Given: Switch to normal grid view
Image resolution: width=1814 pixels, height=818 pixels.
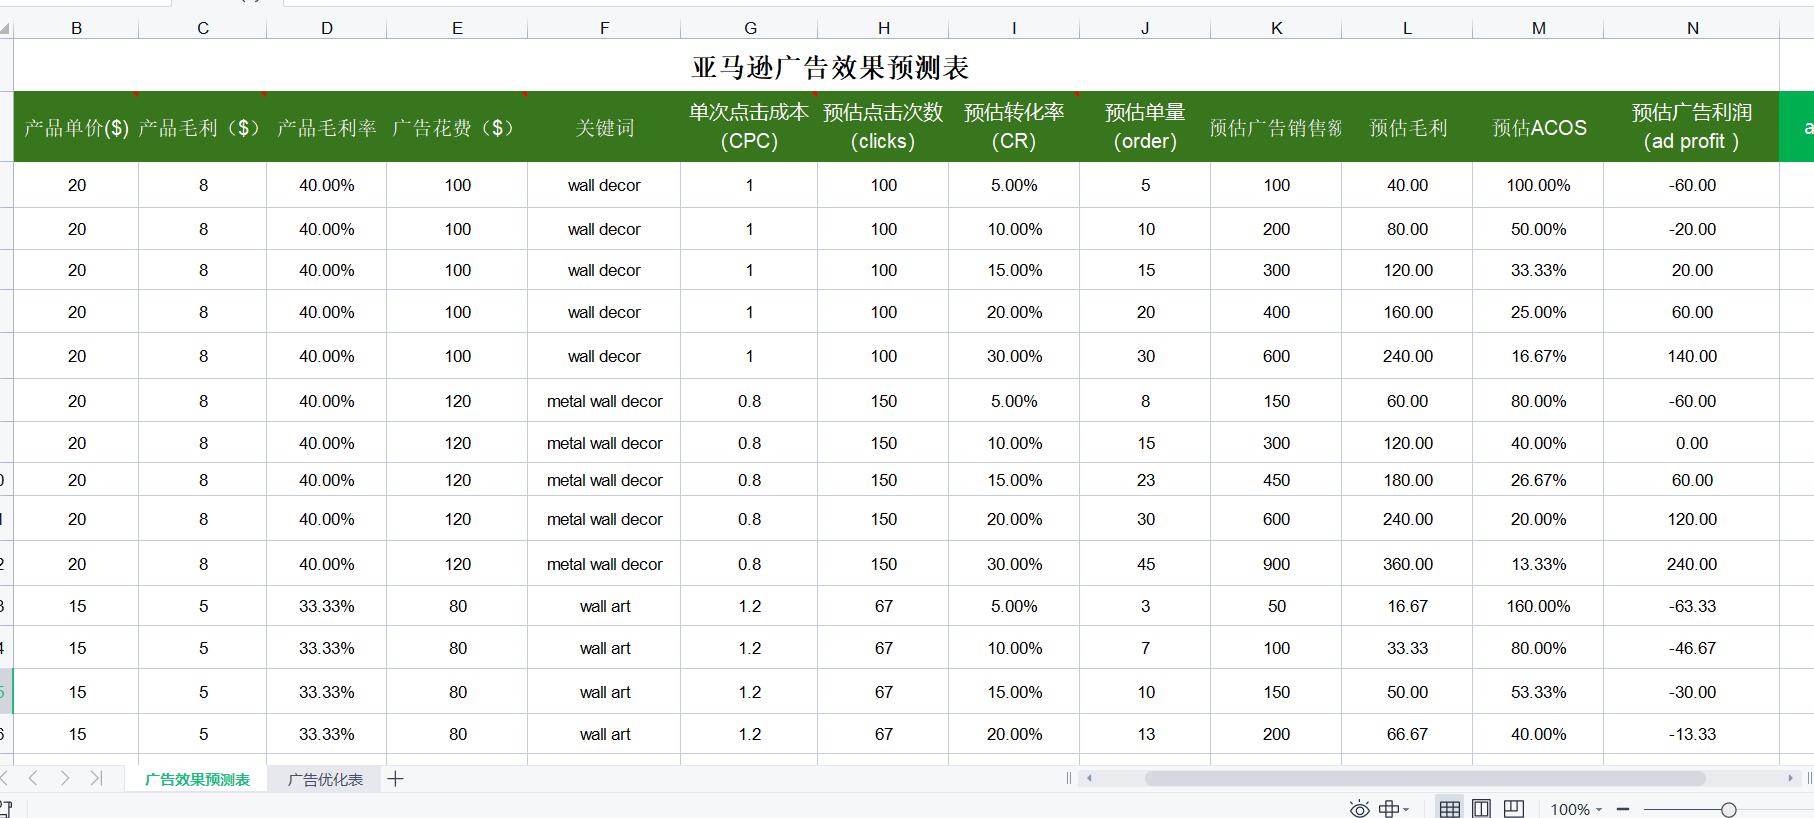Looking at the screenshot, I should point(1449,809).
